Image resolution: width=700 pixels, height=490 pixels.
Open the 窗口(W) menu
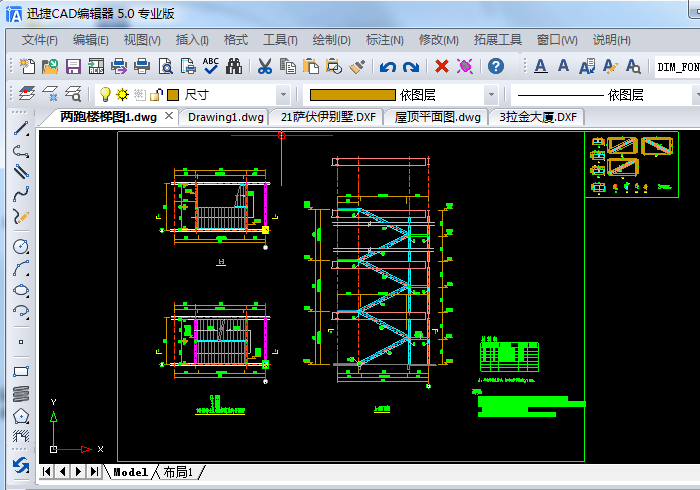pyautogui.click(x=557, y=40)
